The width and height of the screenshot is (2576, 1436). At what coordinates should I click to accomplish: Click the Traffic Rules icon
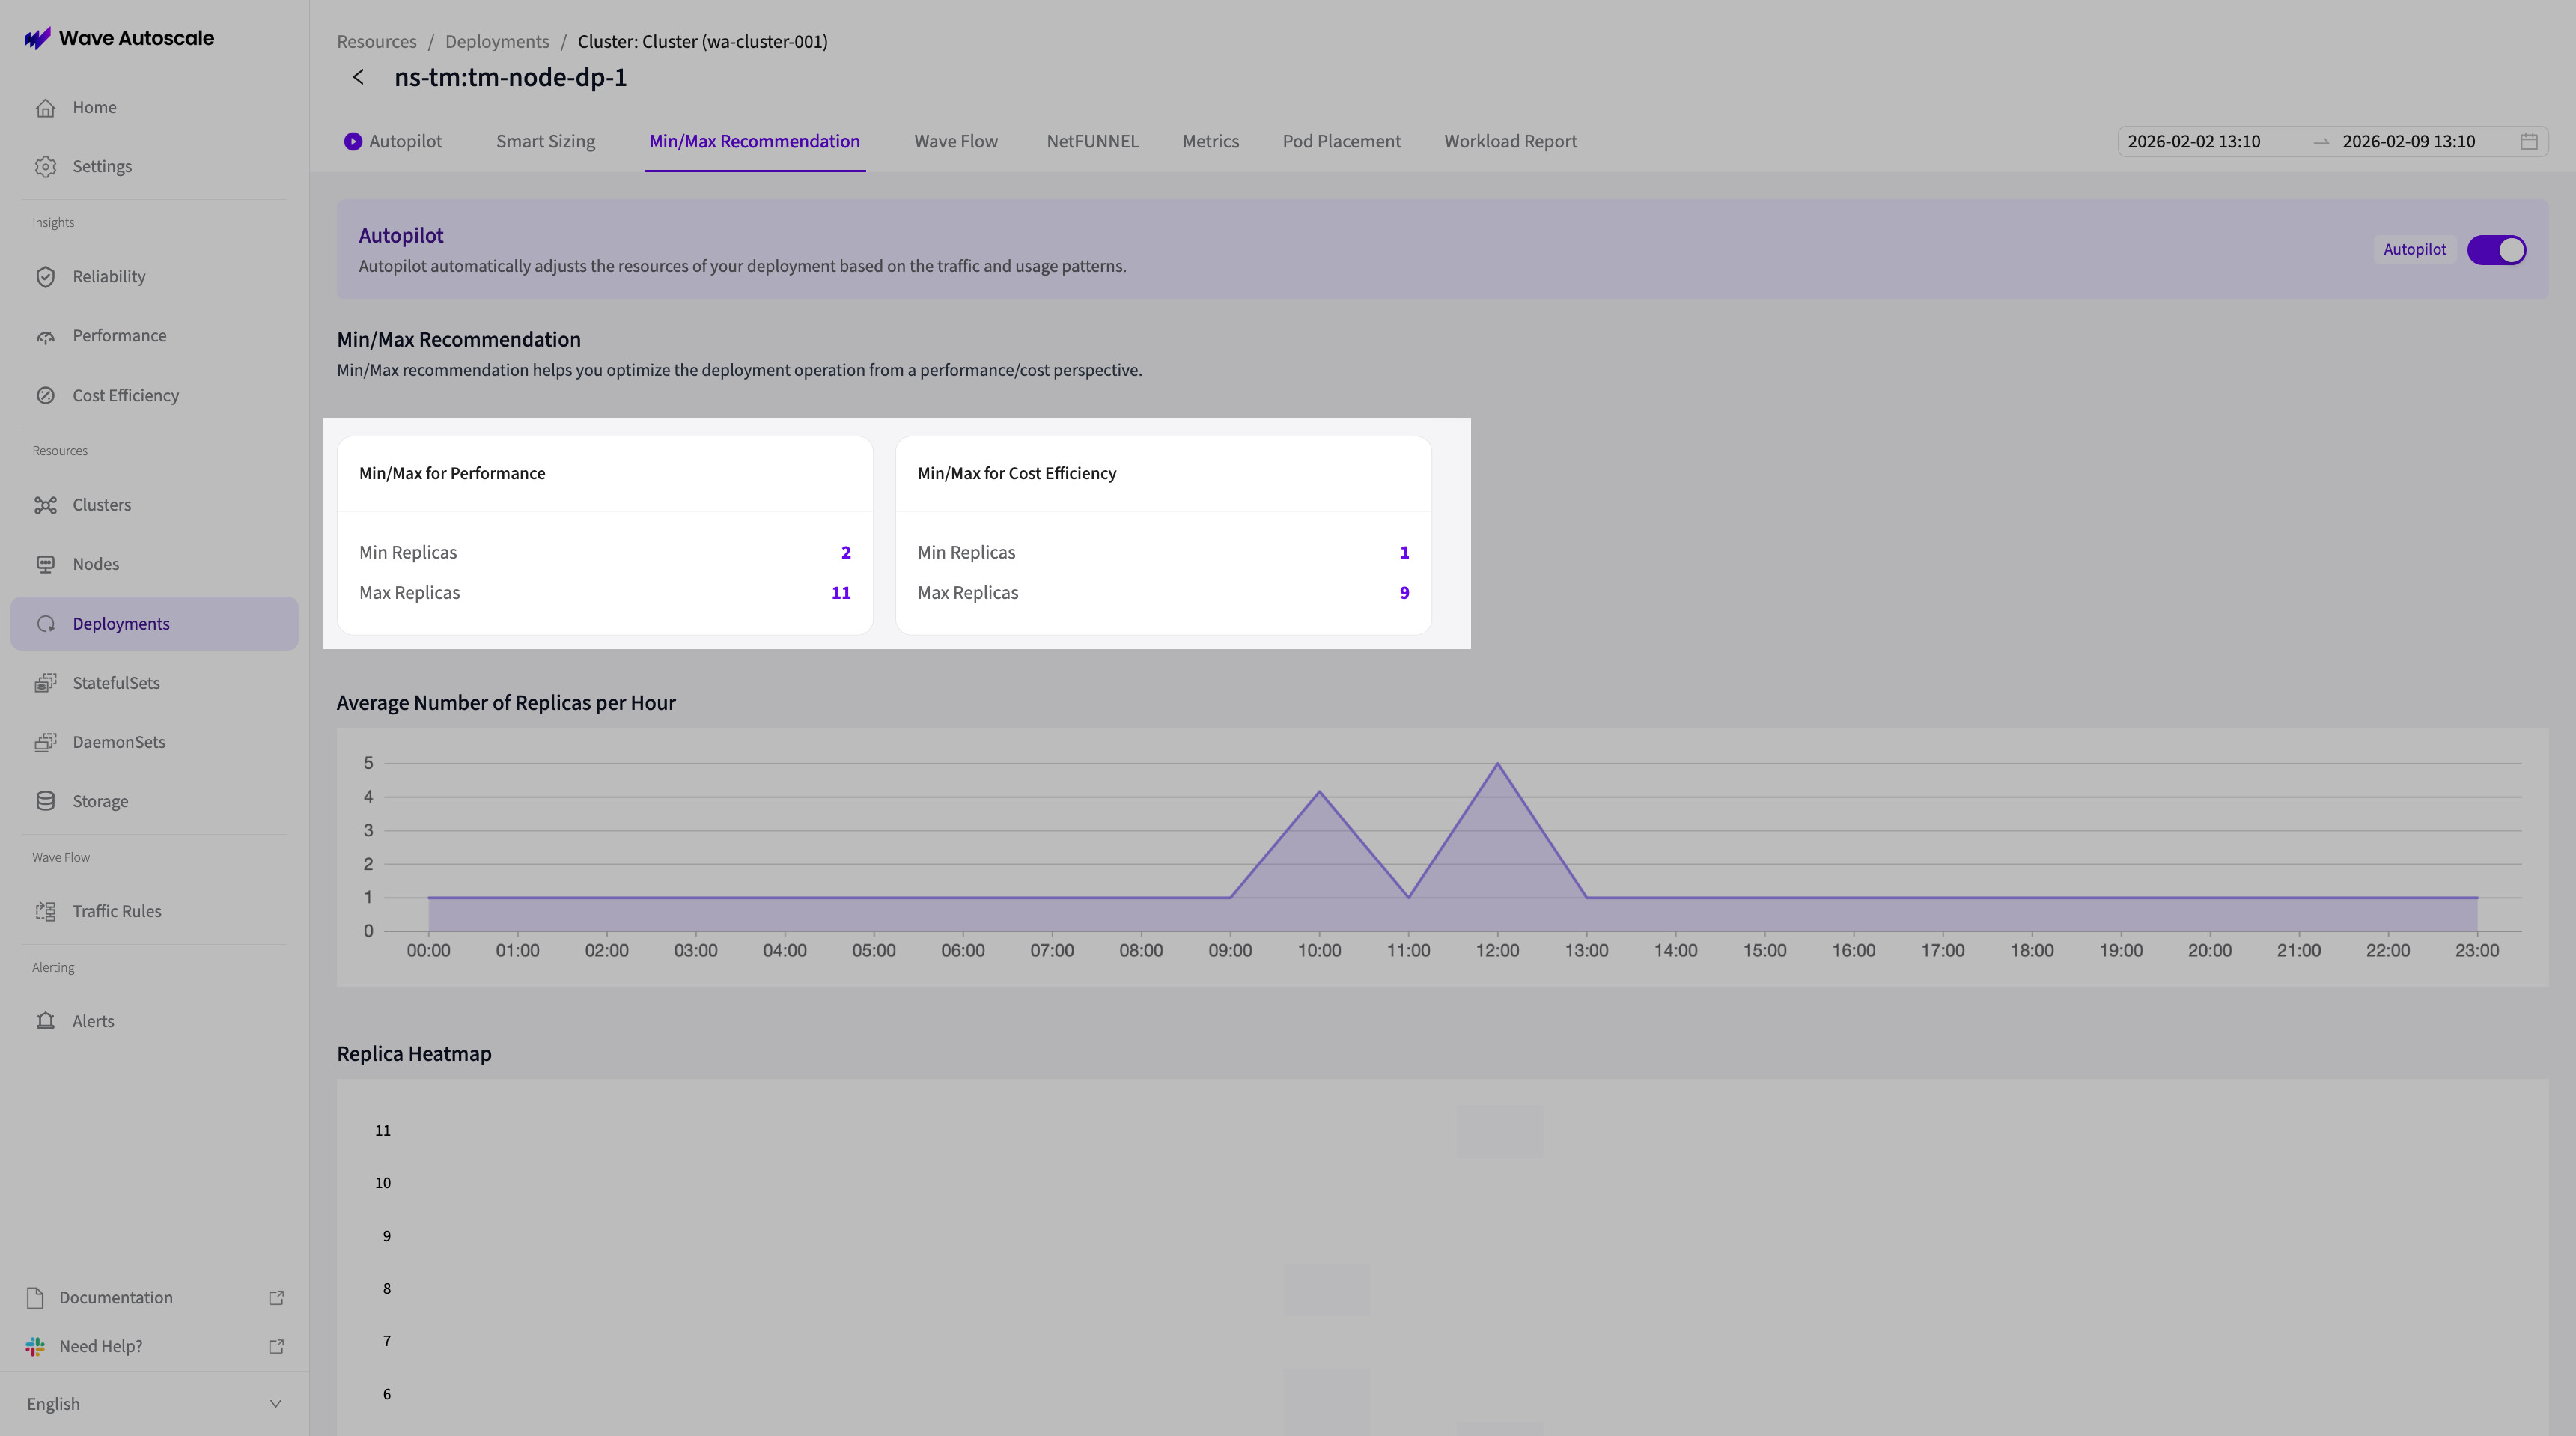coord(45,911)
